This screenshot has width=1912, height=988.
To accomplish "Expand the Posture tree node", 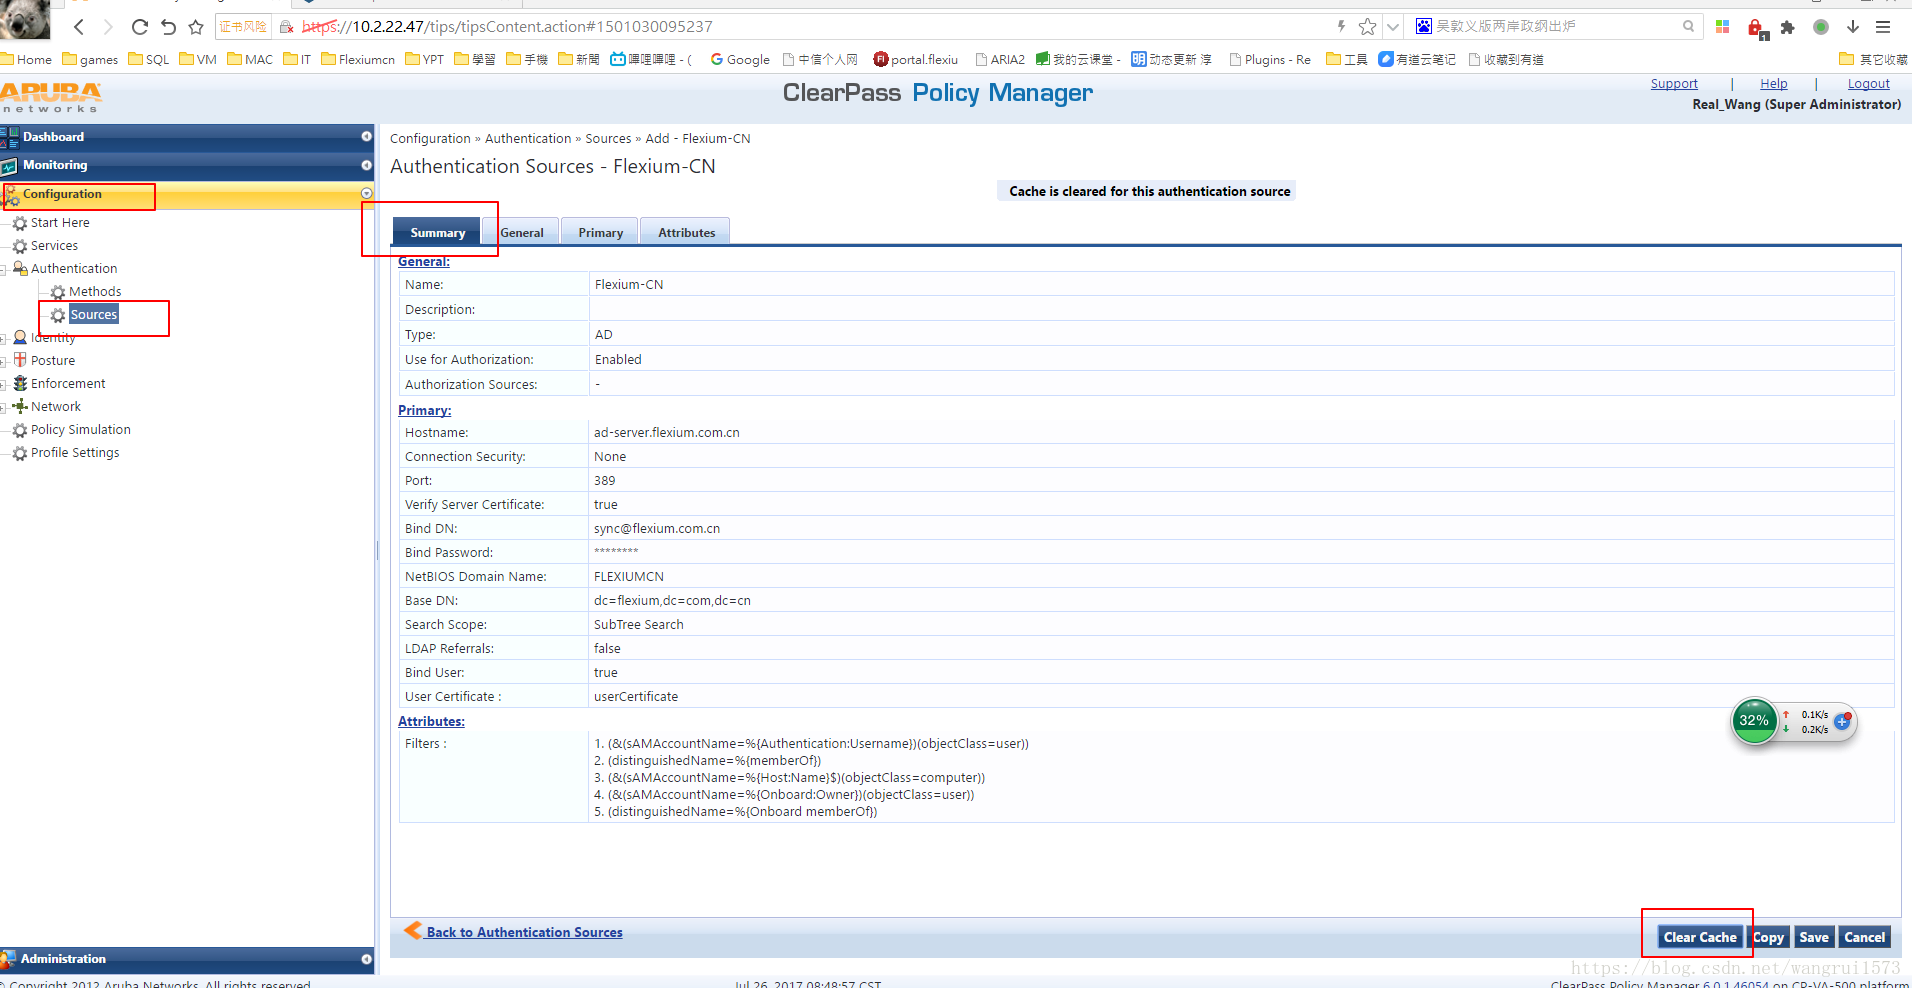I will (4, 362).
